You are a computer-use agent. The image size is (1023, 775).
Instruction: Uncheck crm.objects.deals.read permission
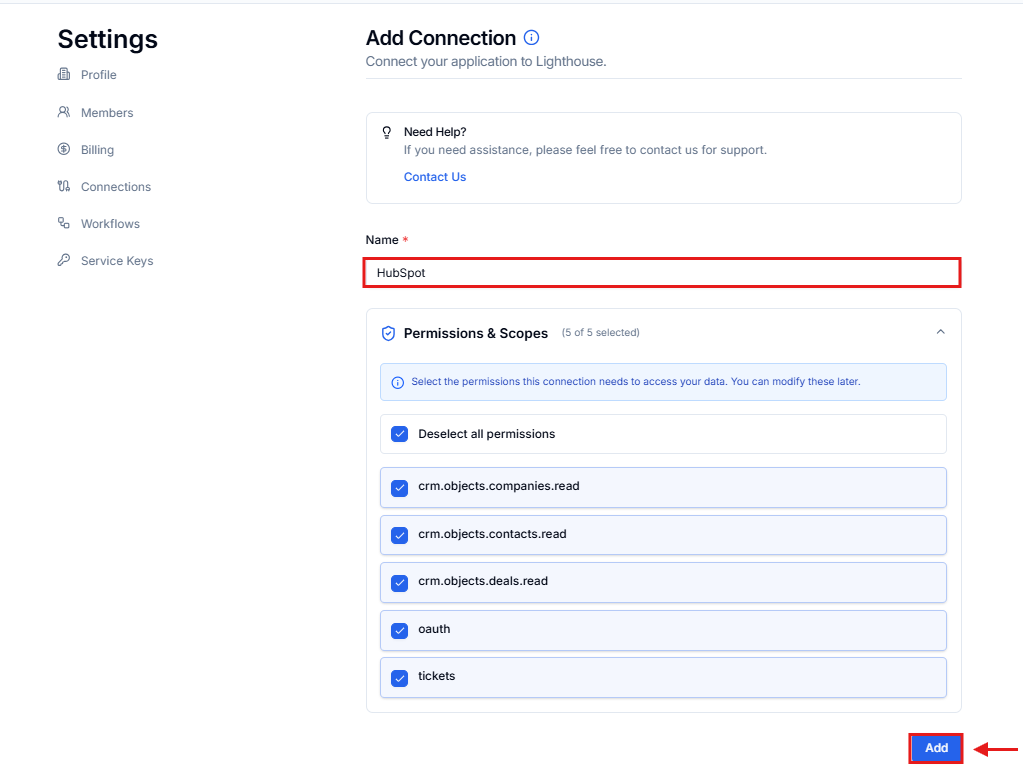pyautogui.click(x=399, y=583)
